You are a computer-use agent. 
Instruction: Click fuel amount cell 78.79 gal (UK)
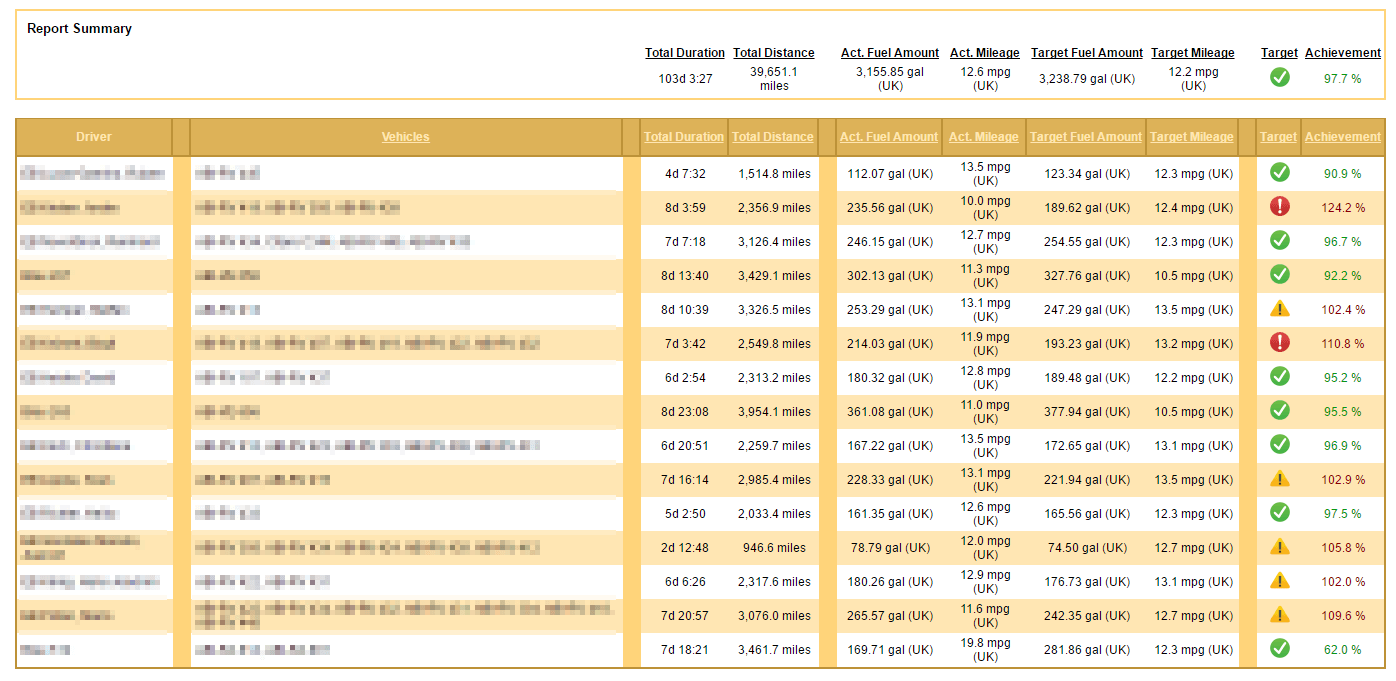[890, 548]
